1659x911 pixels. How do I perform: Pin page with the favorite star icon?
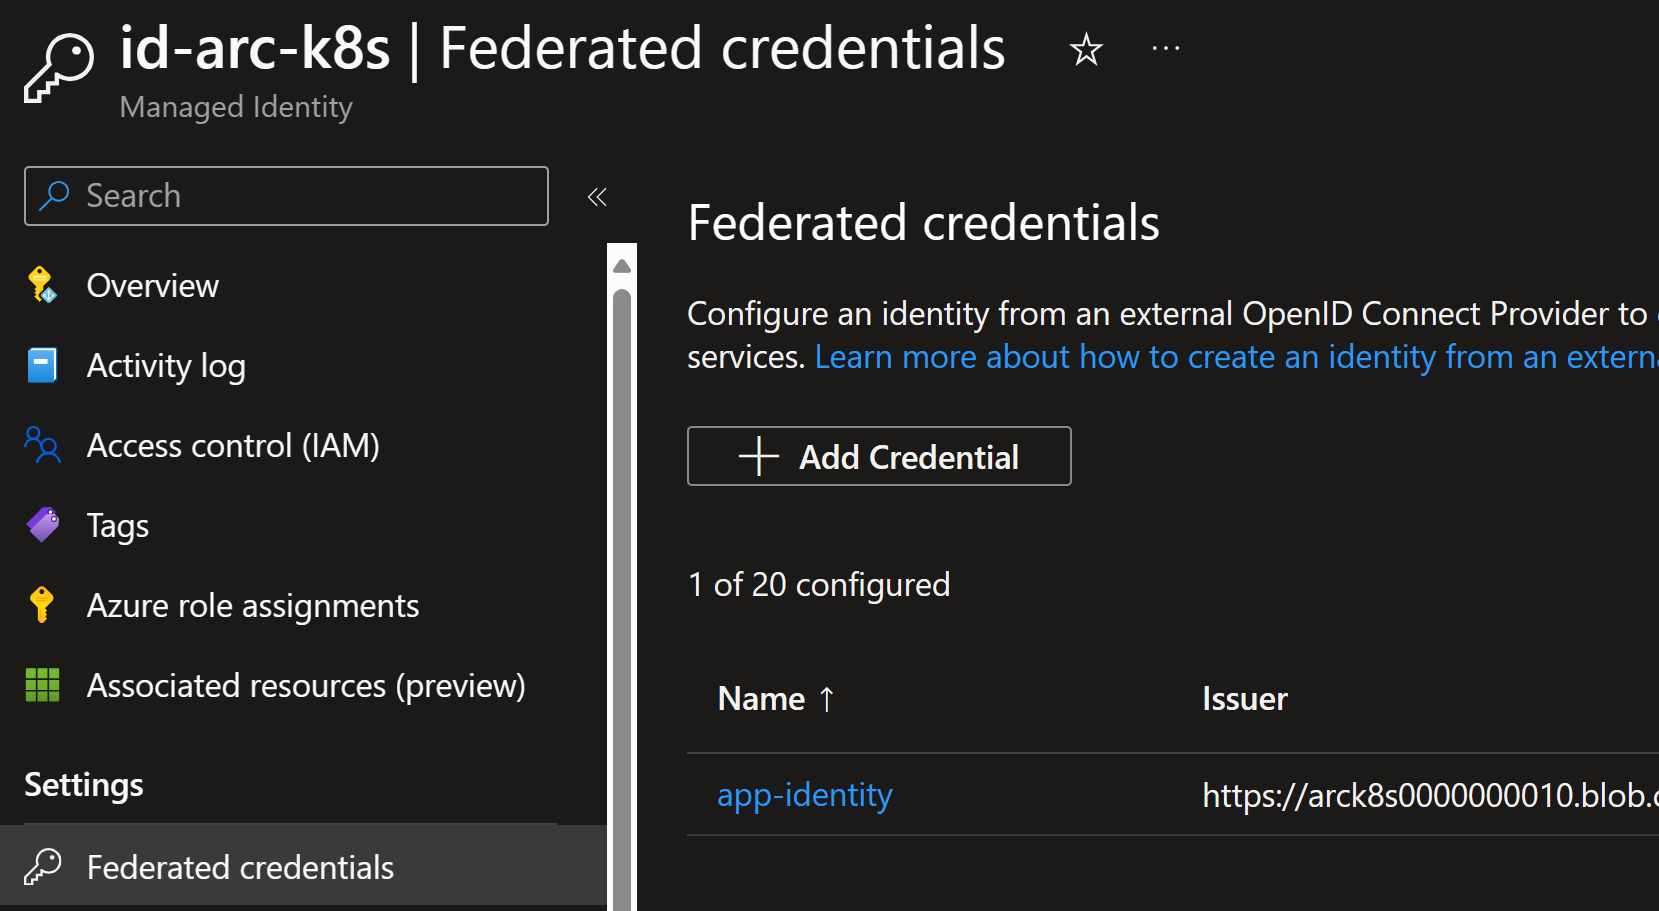[1086, 49]
